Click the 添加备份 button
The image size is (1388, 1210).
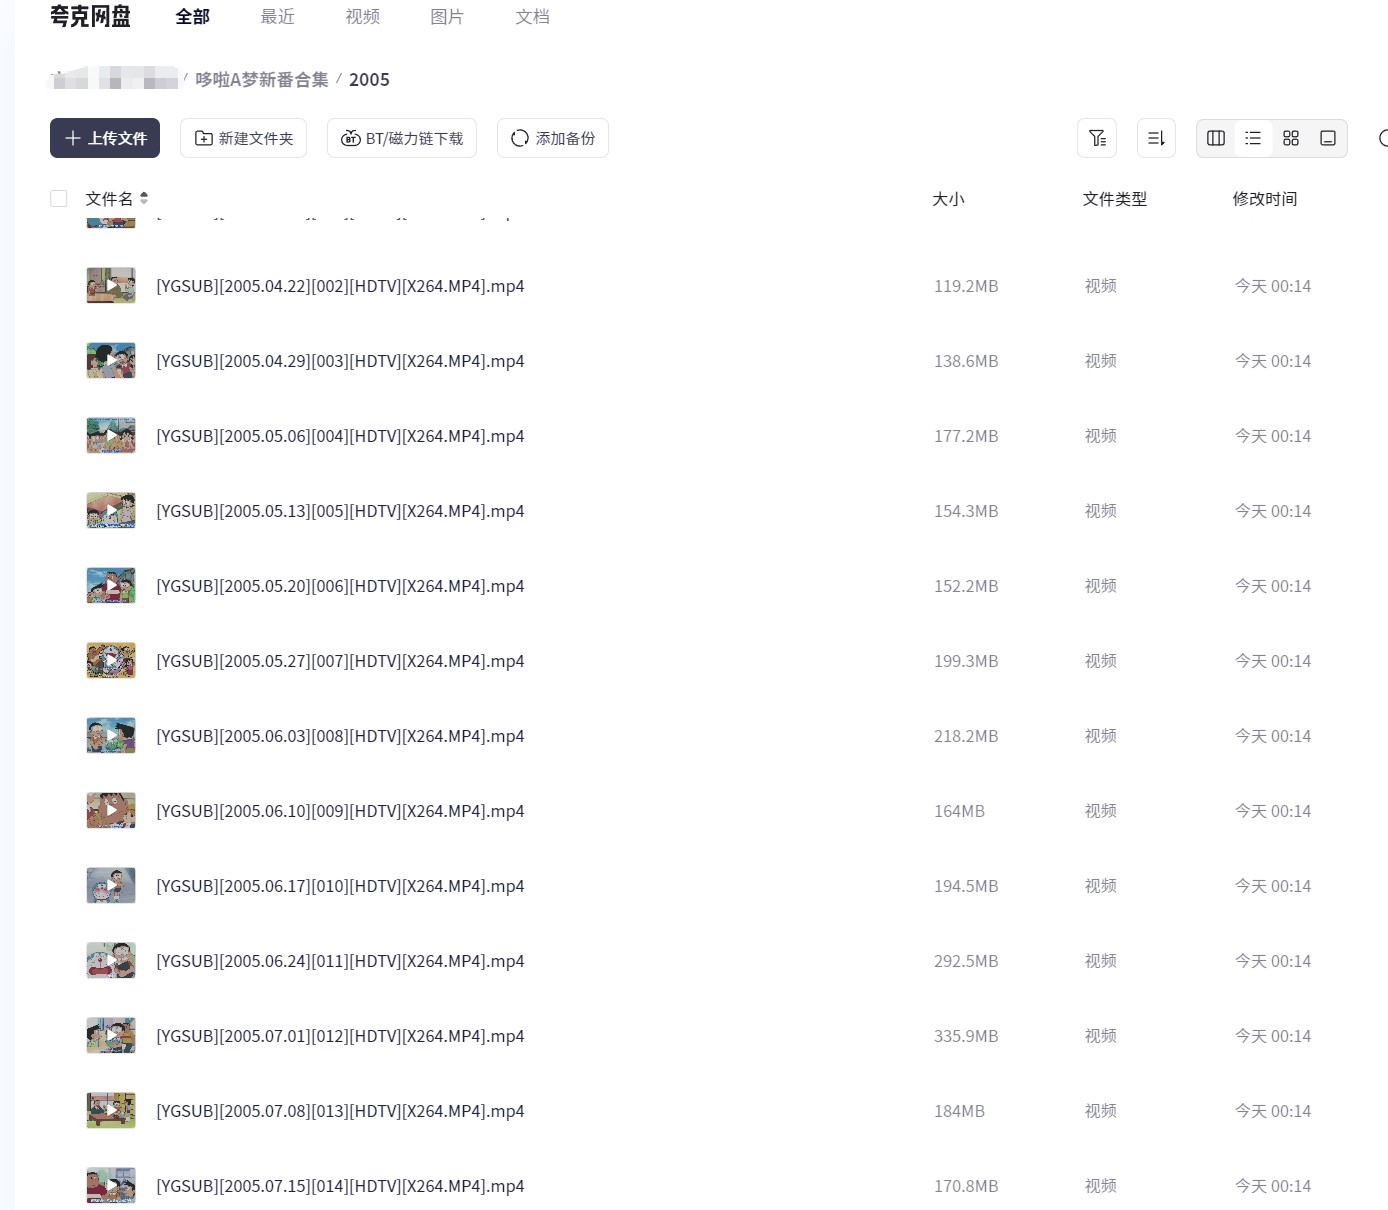(x=553, y=138)
